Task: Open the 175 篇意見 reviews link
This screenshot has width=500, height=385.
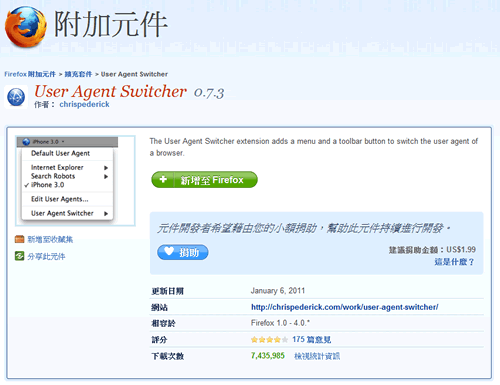Action: [312, 340]
